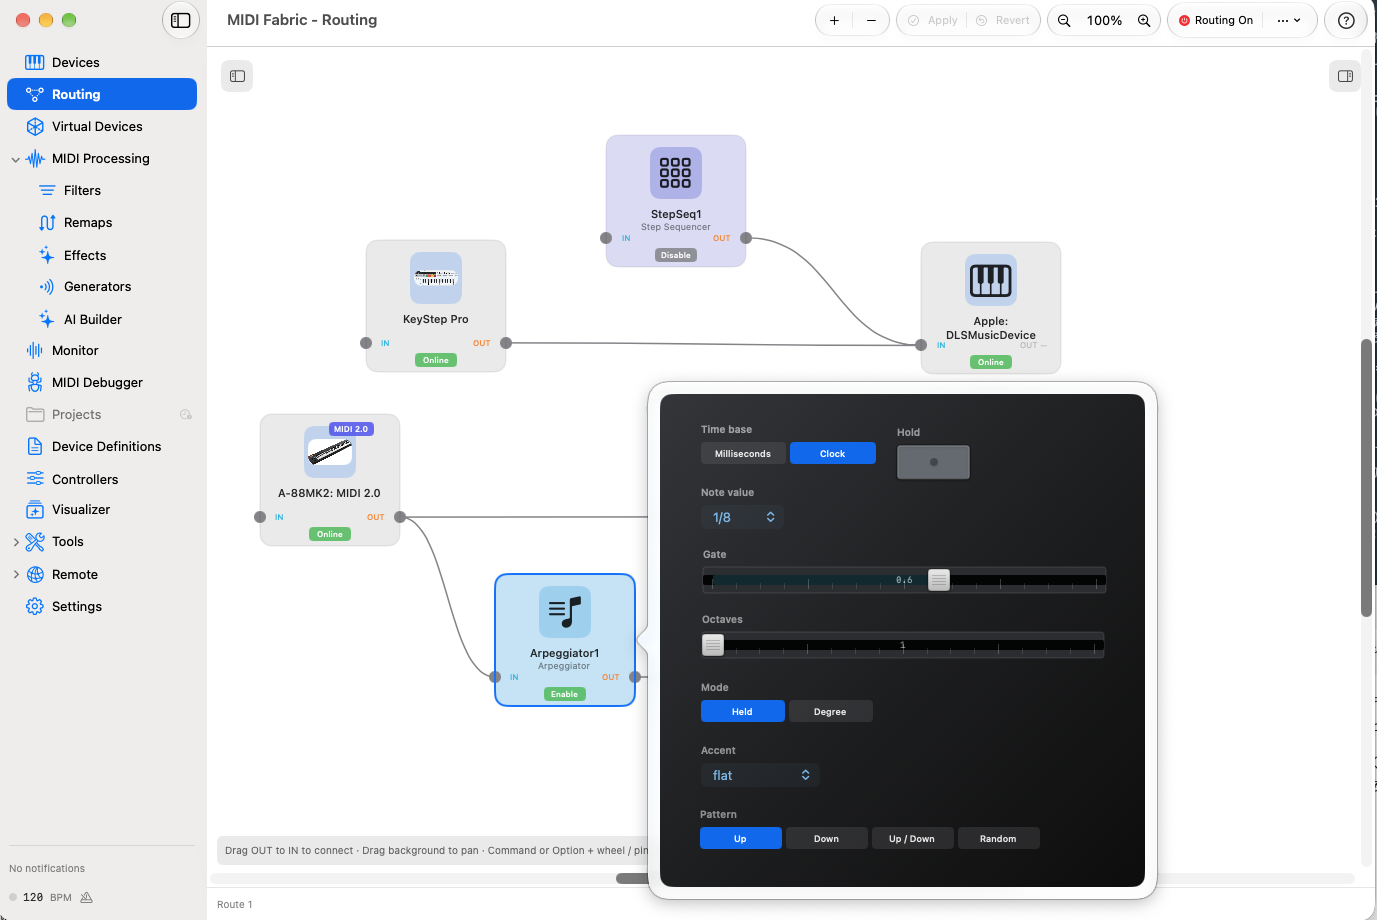Toggle the left canvas panel icon
Image resolution: width=1377 pixels, height=920 pixels.
pyautogui.click(x=237, y=76)
